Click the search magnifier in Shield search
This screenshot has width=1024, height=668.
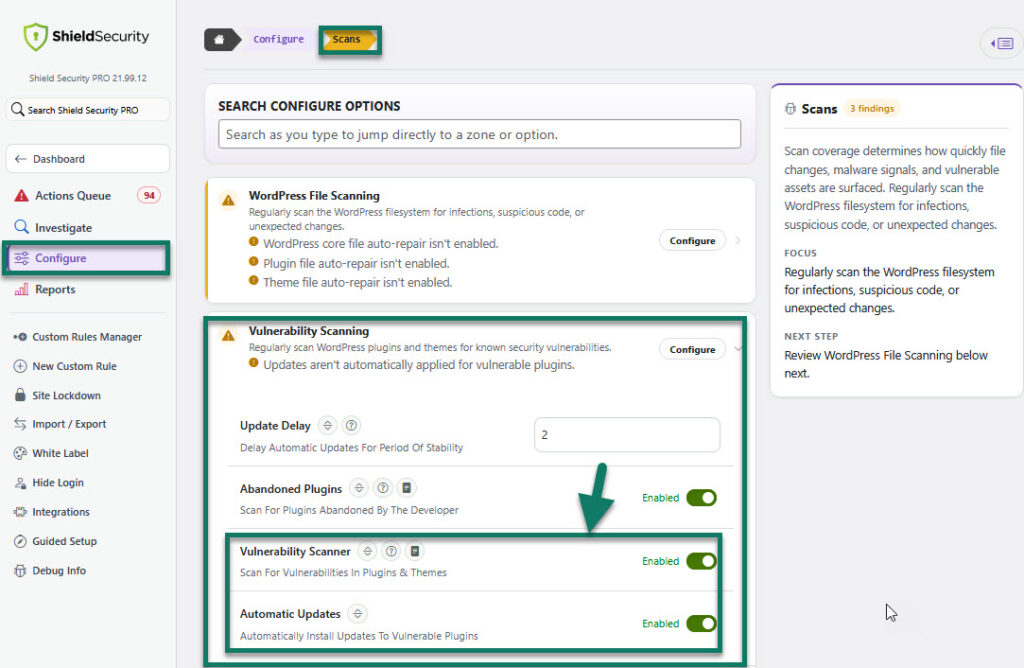18,109
